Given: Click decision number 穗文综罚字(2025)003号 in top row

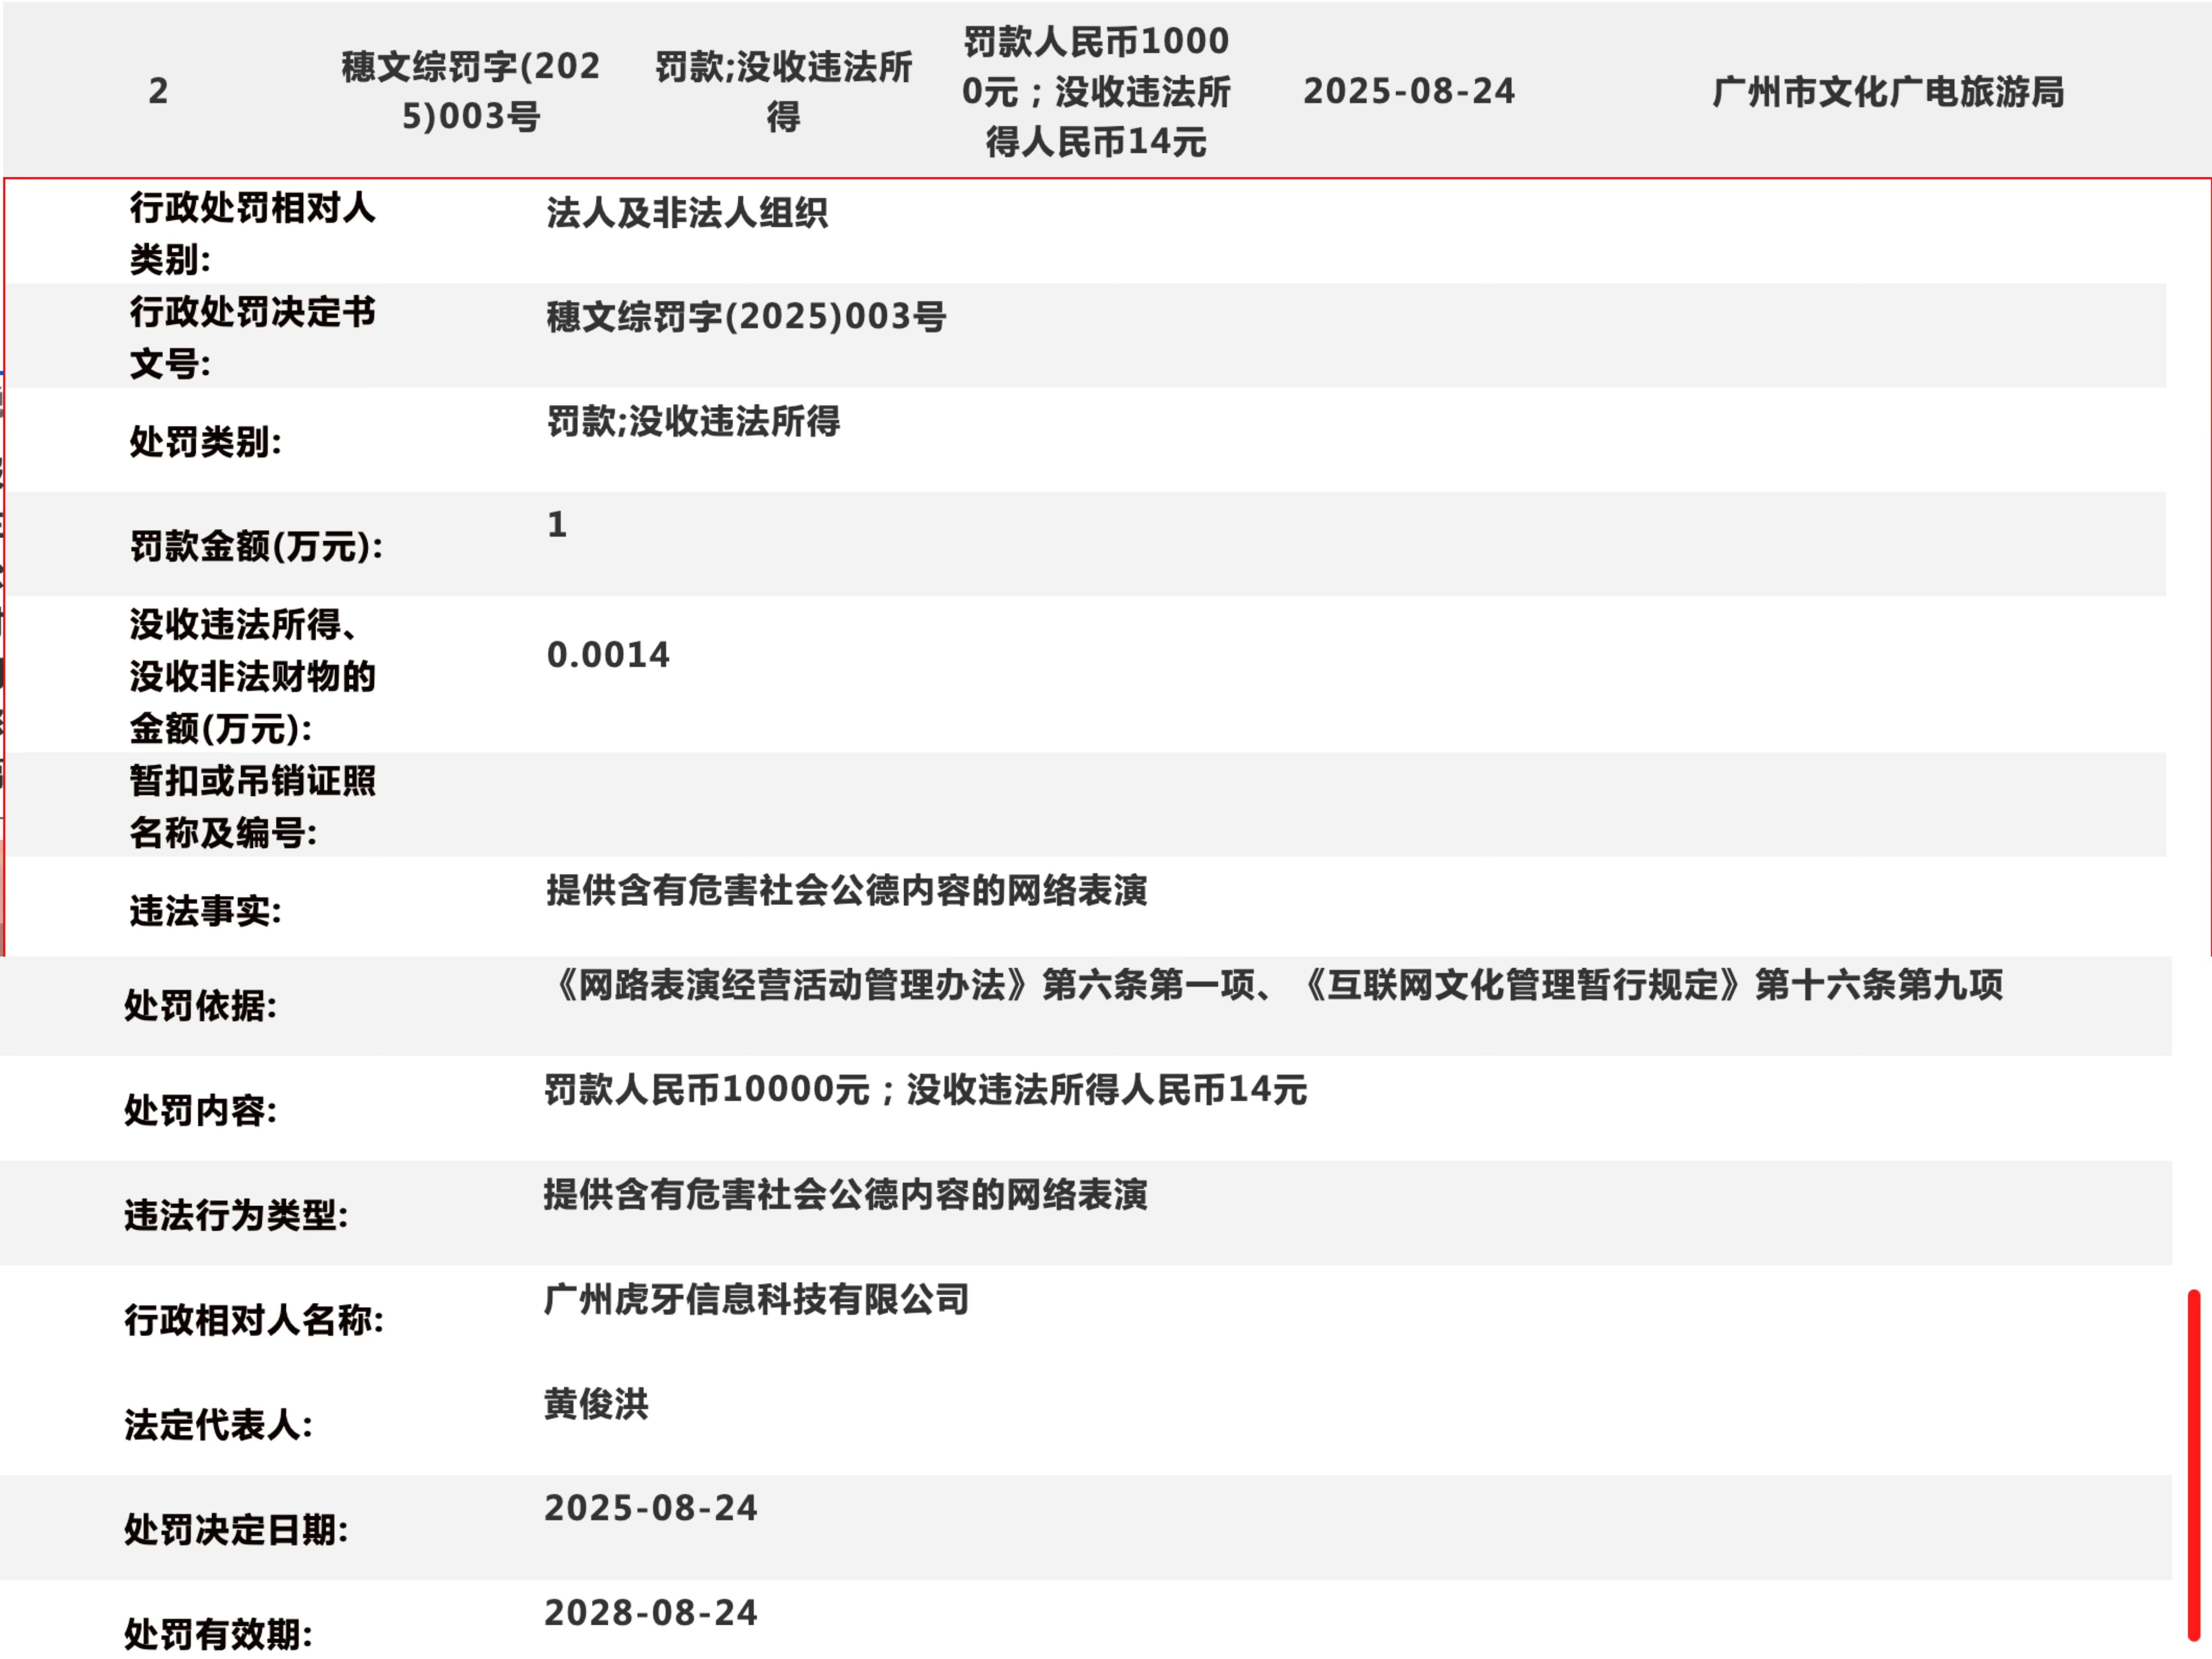Looking at the screenshot, I should coord(471,91).
